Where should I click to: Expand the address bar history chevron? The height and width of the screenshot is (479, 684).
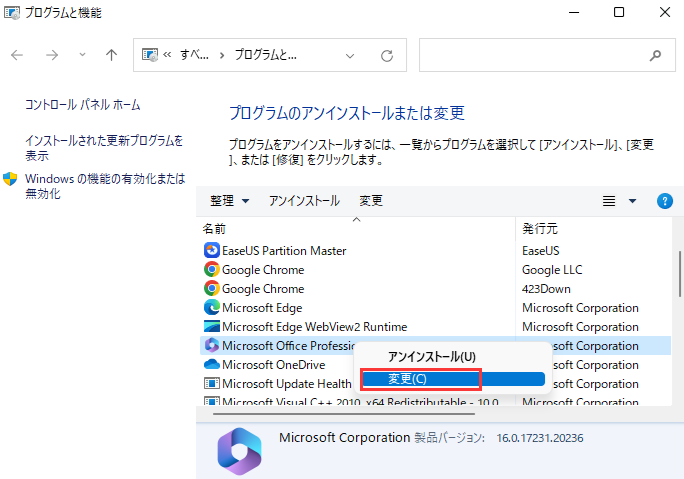point(345,55)
